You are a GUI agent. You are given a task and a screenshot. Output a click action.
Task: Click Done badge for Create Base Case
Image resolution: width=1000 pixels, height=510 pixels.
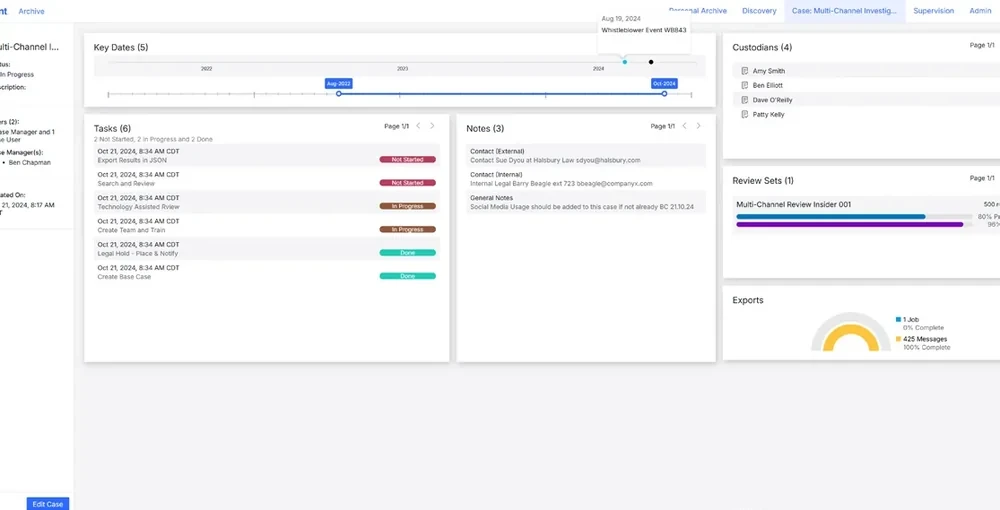(408, 276)
